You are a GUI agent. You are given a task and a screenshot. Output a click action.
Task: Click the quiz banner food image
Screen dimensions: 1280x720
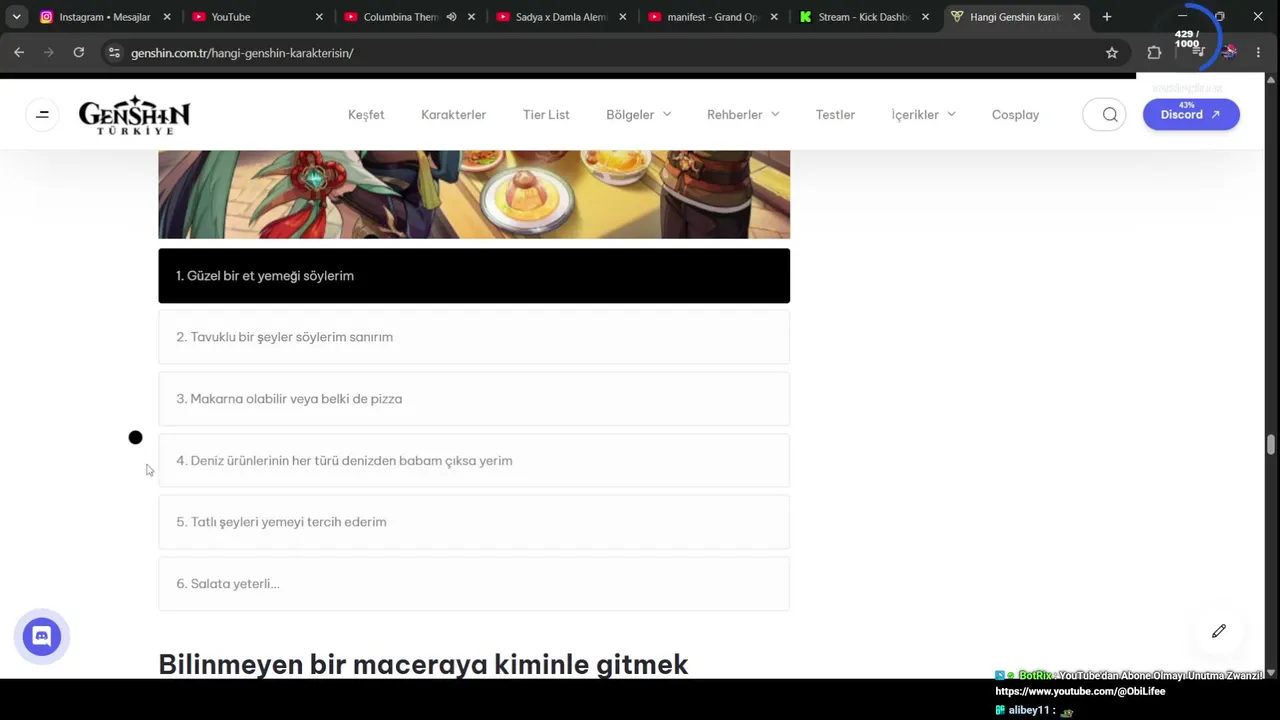click(474, 194)
